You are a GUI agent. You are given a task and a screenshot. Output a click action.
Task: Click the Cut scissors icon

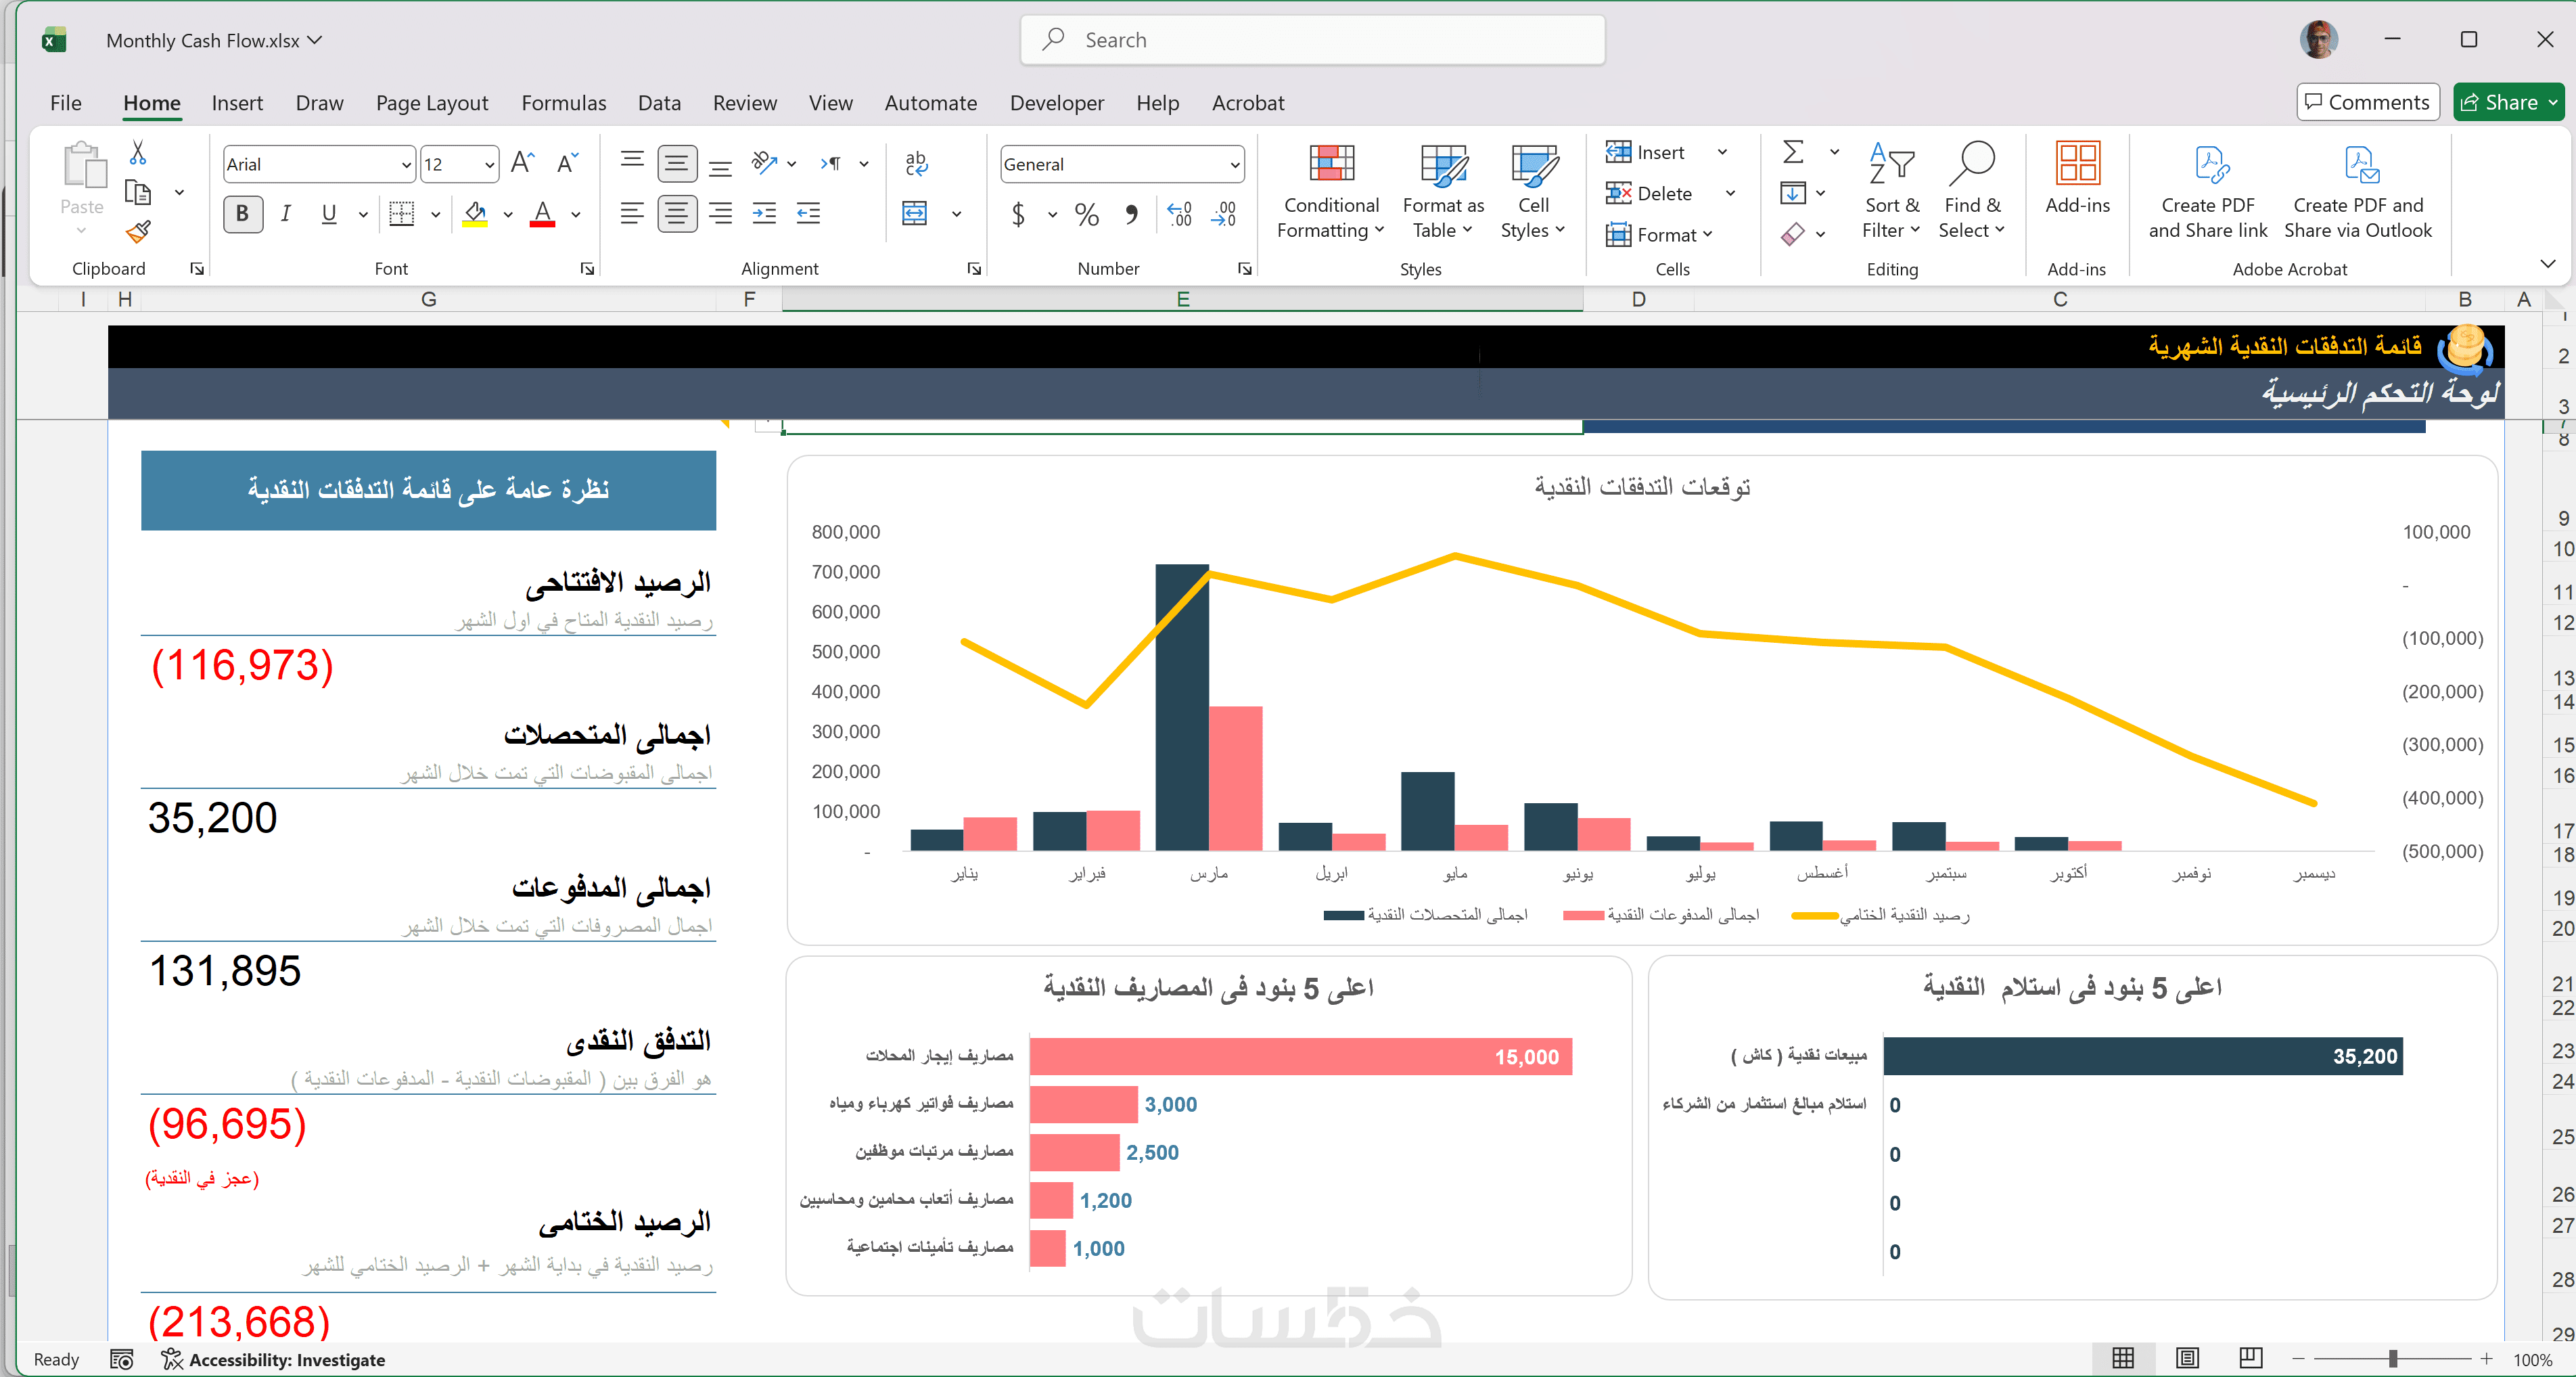pos(138,153)
